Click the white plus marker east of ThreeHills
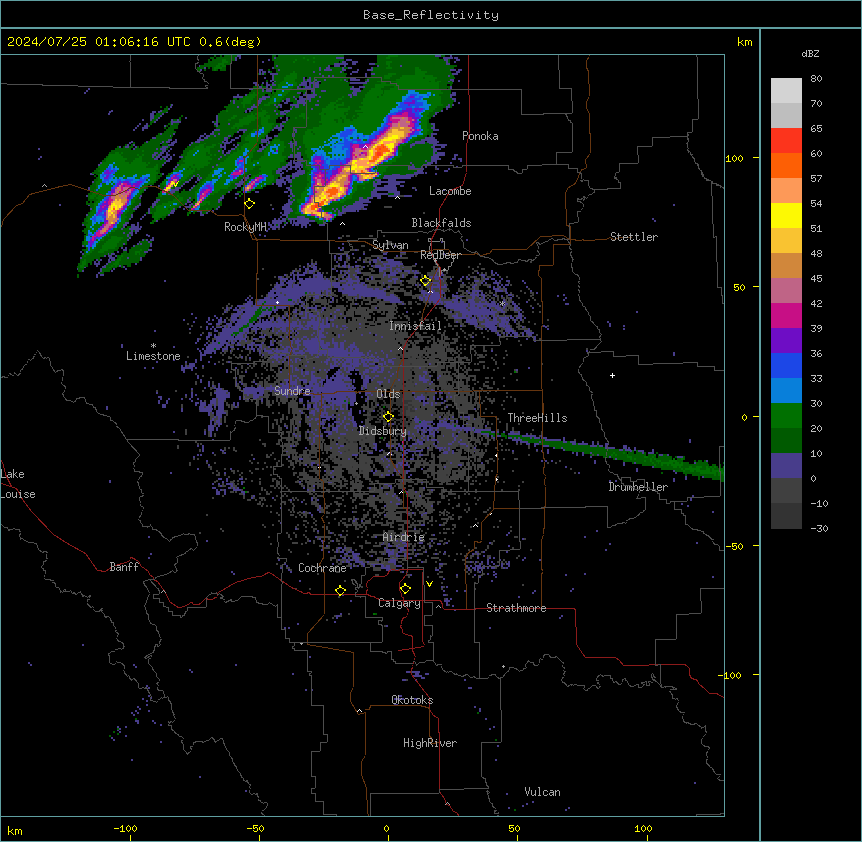The image size is (862, 842). [612, 376]
